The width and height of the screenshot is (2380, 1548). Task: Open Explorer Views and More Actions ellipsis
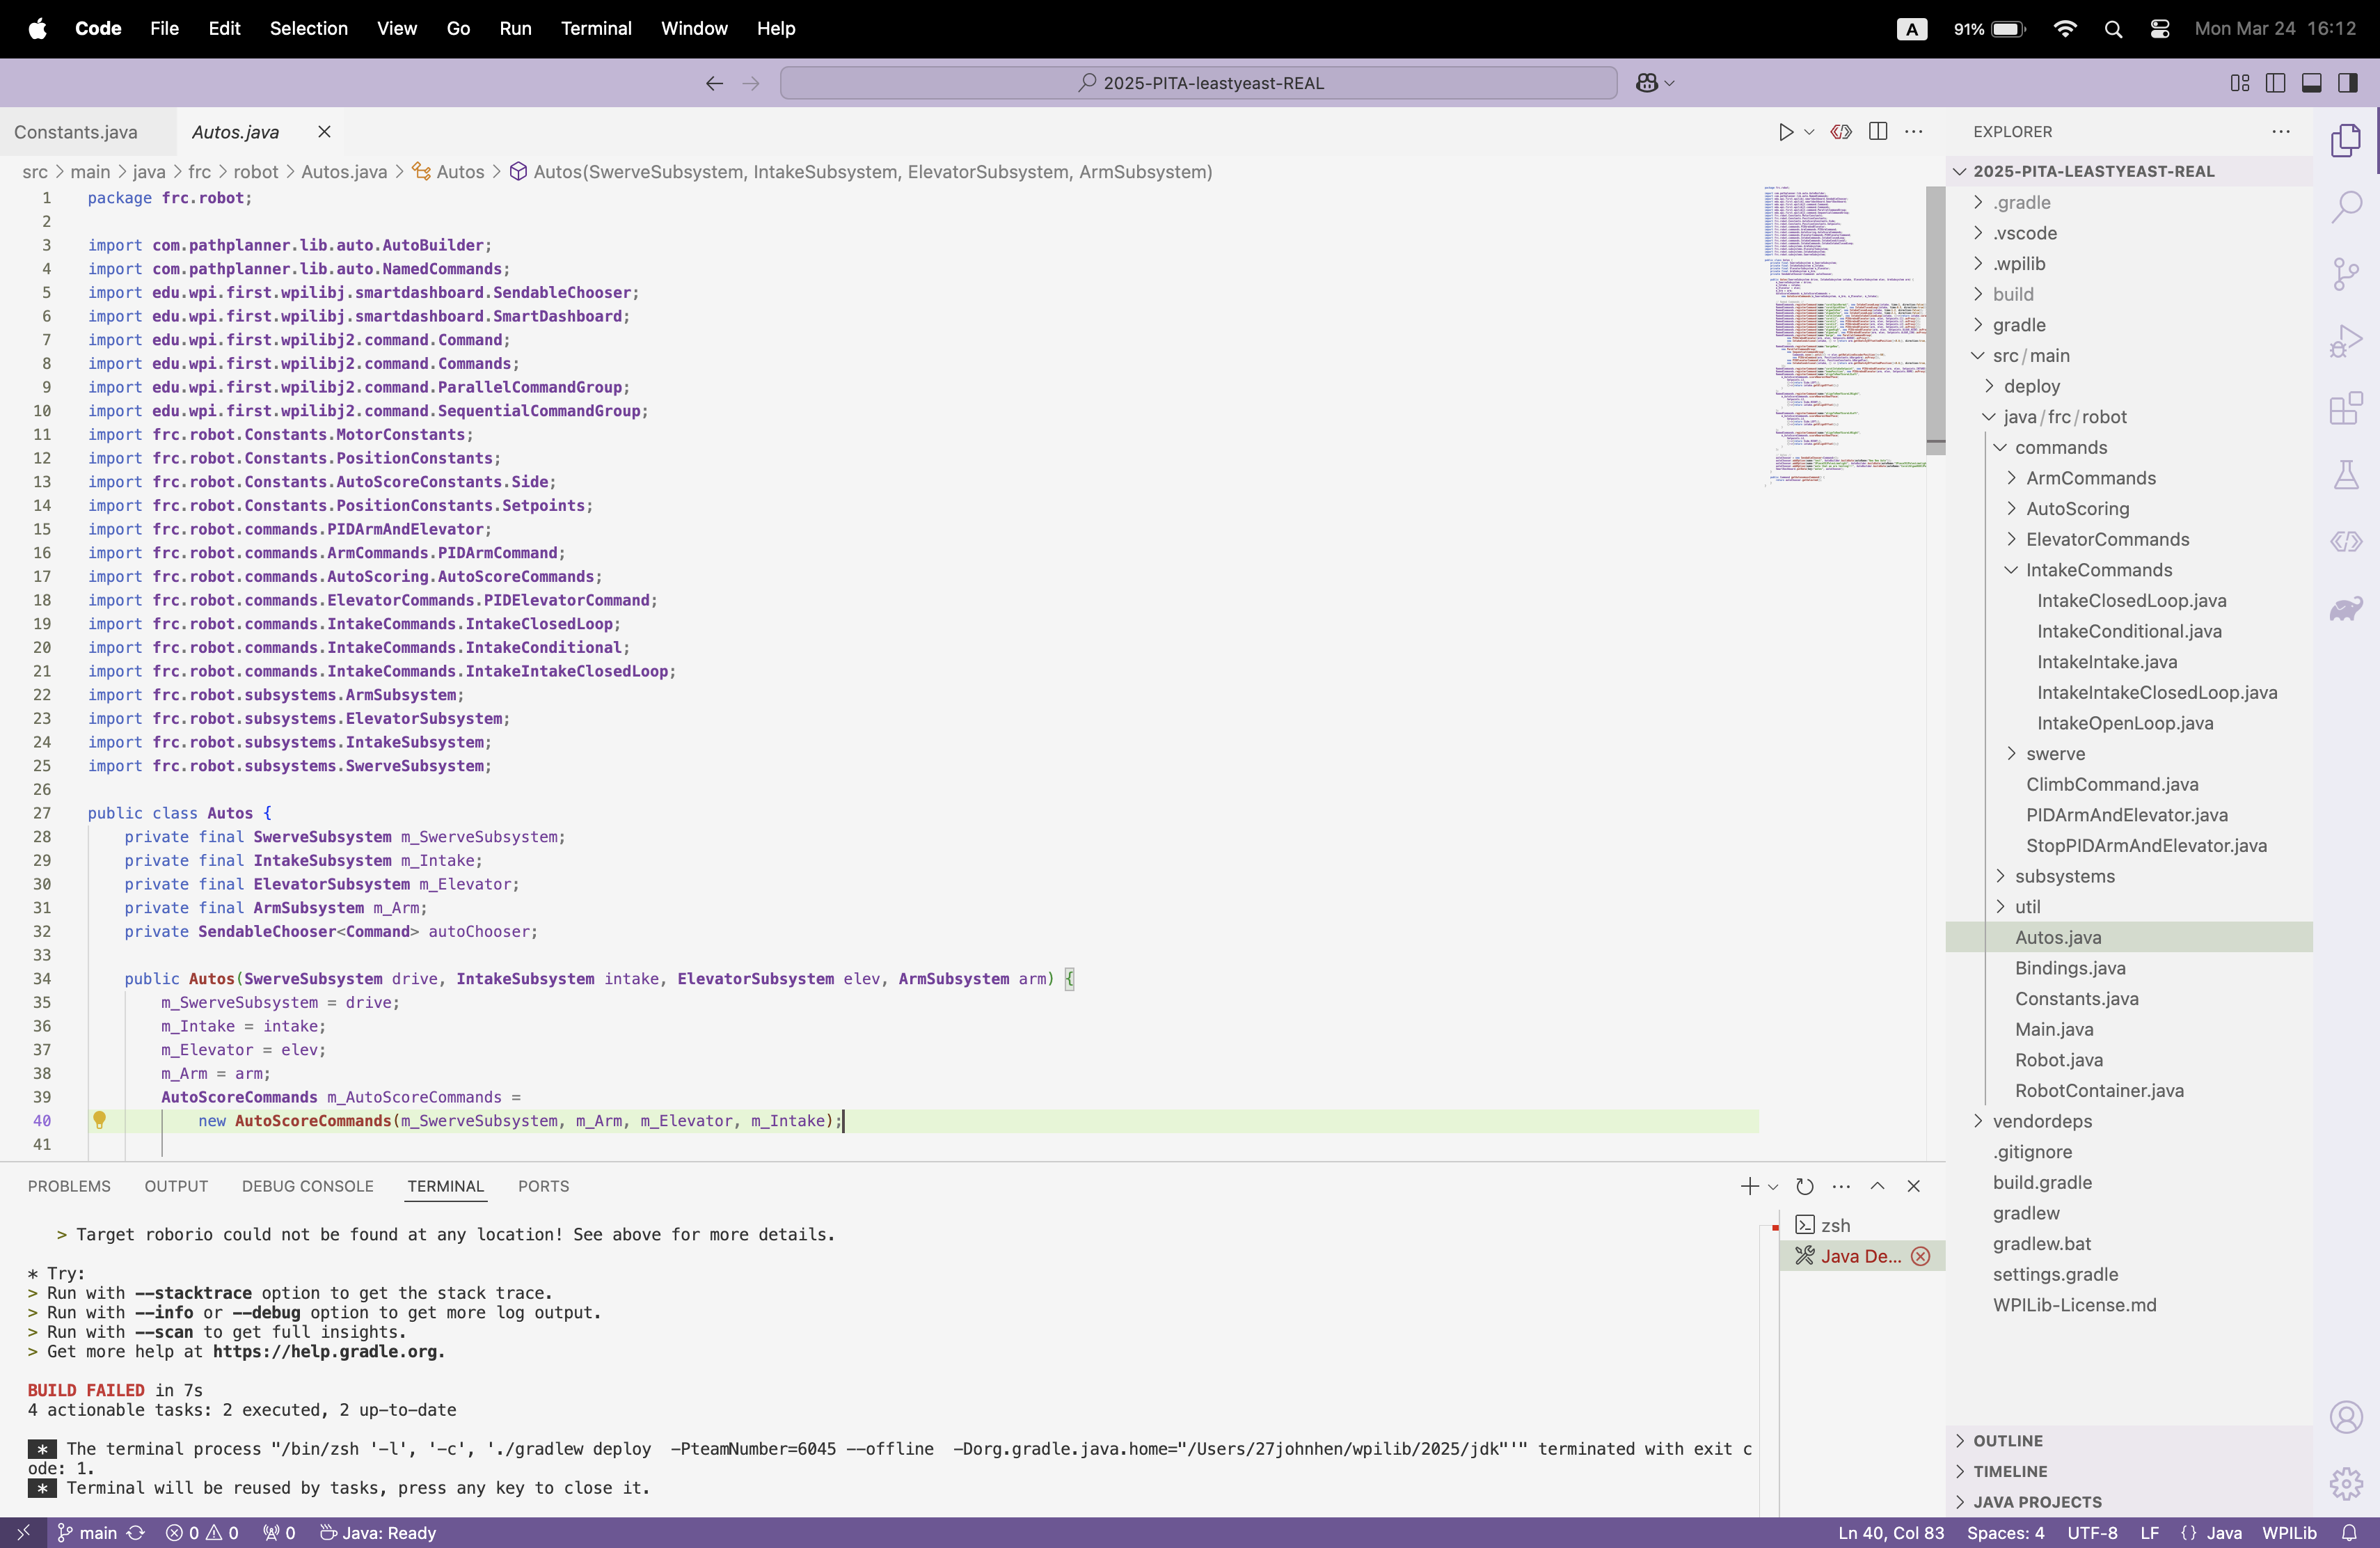coord(2281,132)
